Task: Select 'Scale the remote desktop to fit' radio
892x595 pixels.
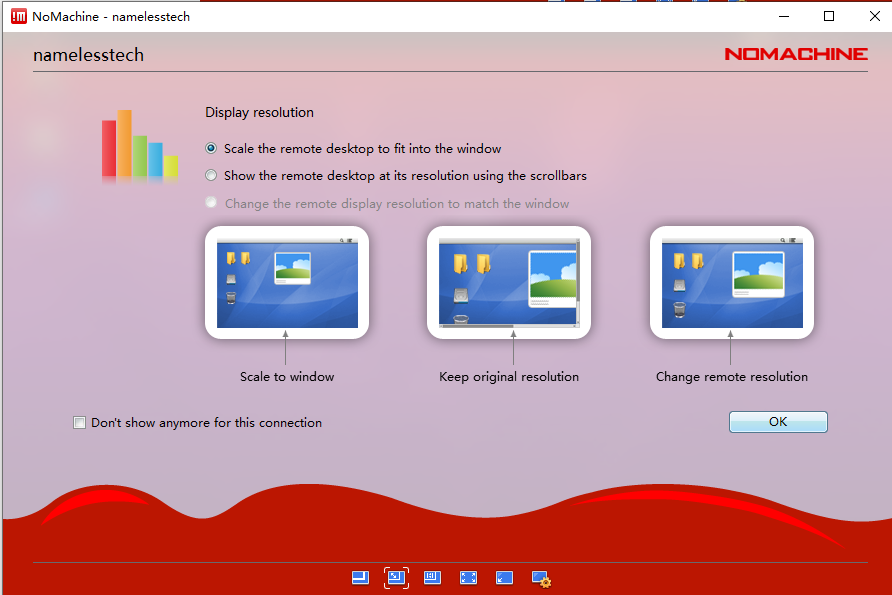Action: (211, 148)
